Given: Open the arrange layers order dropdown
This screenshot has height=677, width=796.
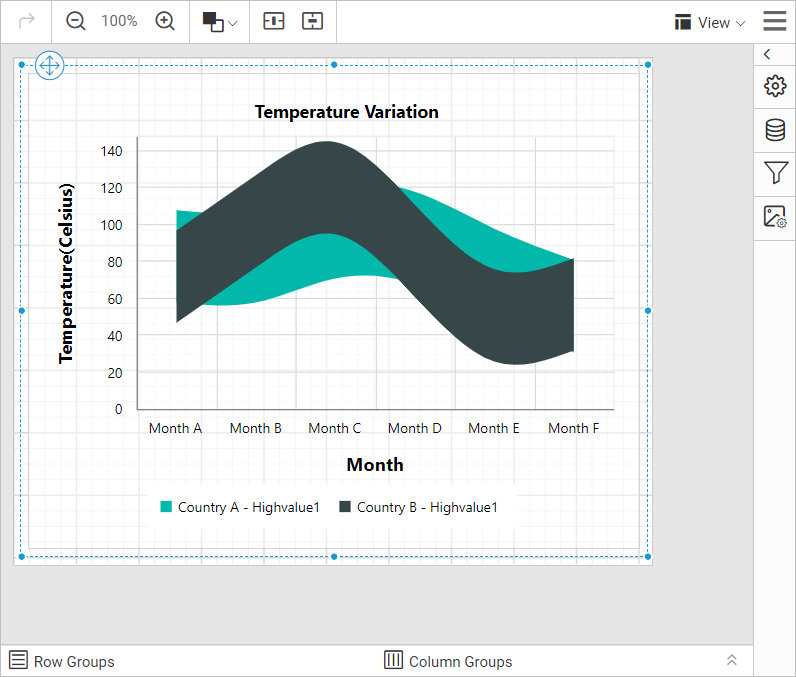Looking at the screenshot, I should point(219,22).
